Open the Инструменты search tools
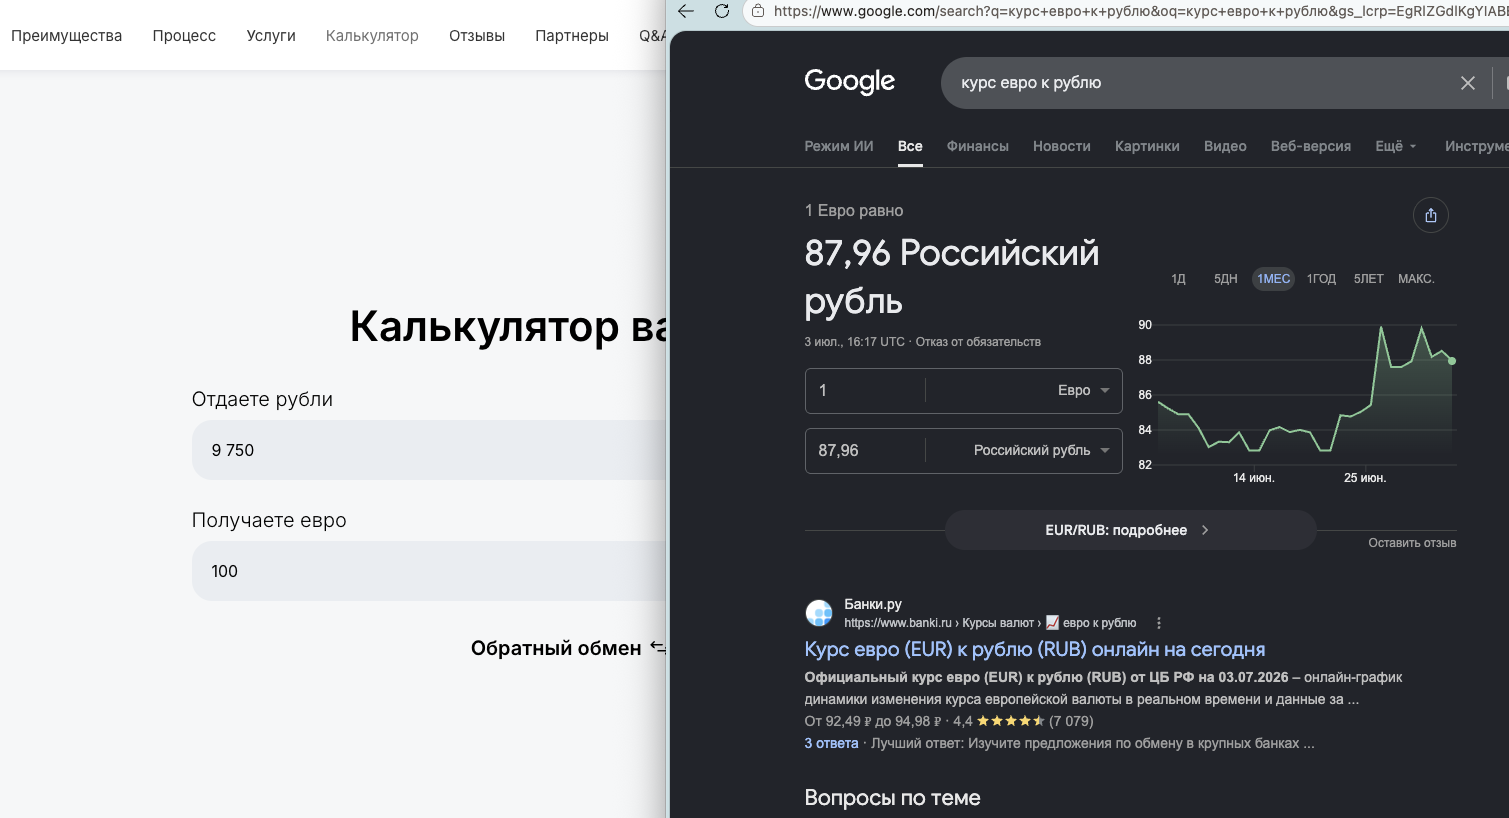The image size is (1509, 818). [1476, 146]
